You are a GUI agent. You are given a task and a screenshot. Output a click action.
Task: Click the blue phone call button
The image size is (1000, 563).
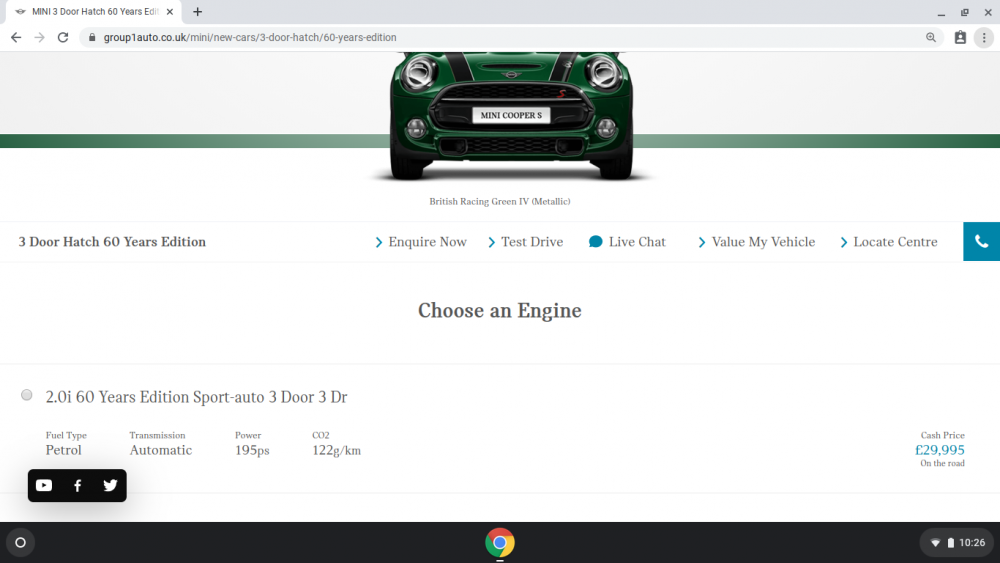click(982, 242)
